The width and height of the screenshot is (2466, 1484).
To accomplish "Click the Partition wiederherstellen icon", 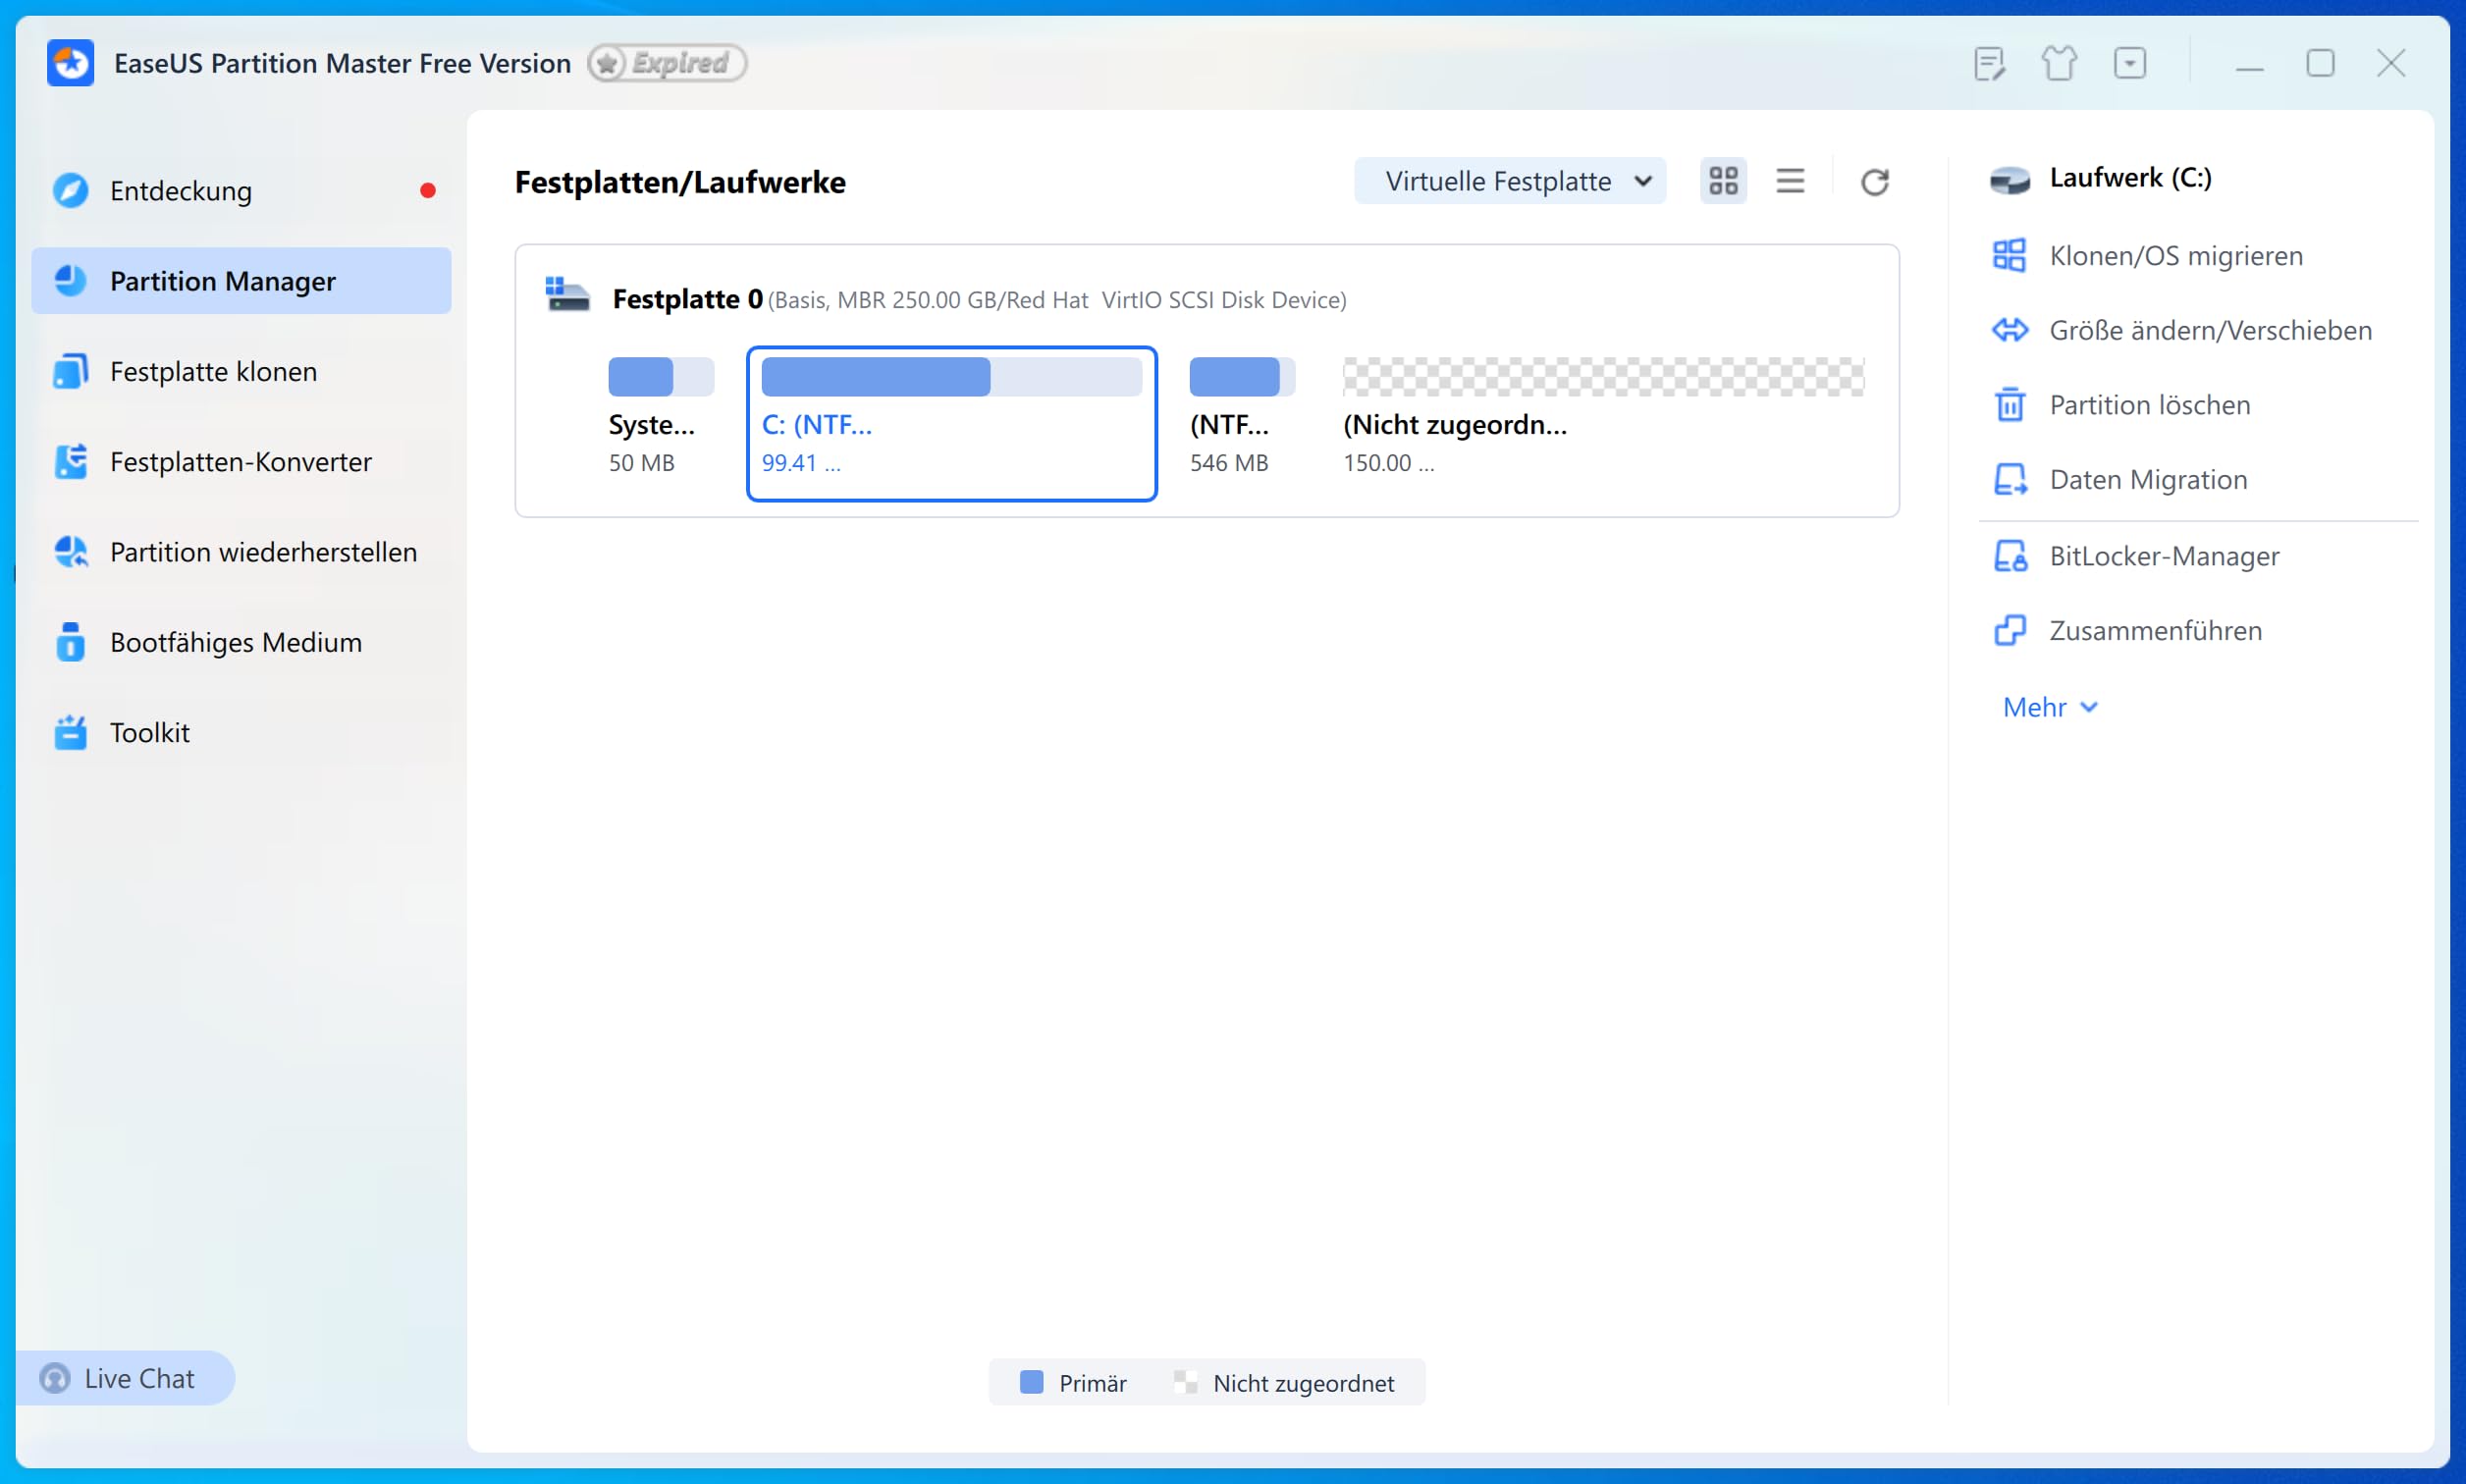I will point(70,552).
